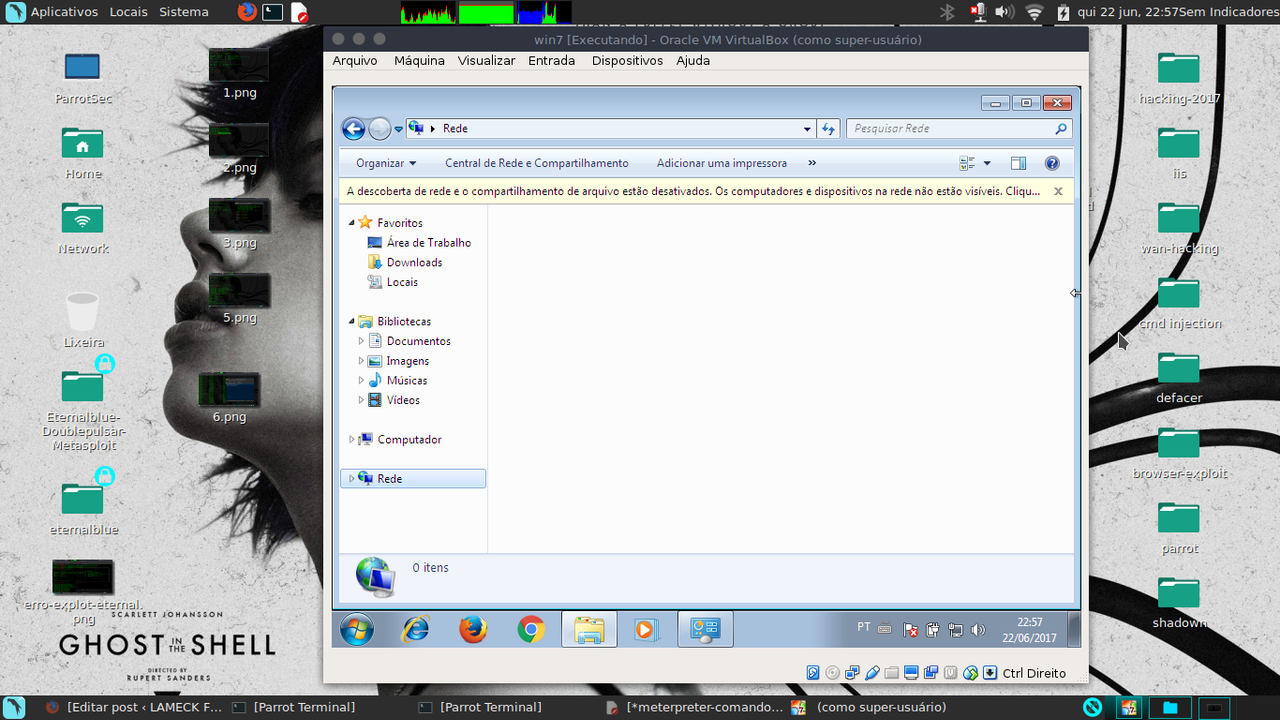Open the Máquina menu in VirtualBox
This screenshot has width=1280, height=720.
[x=419, y=60]
